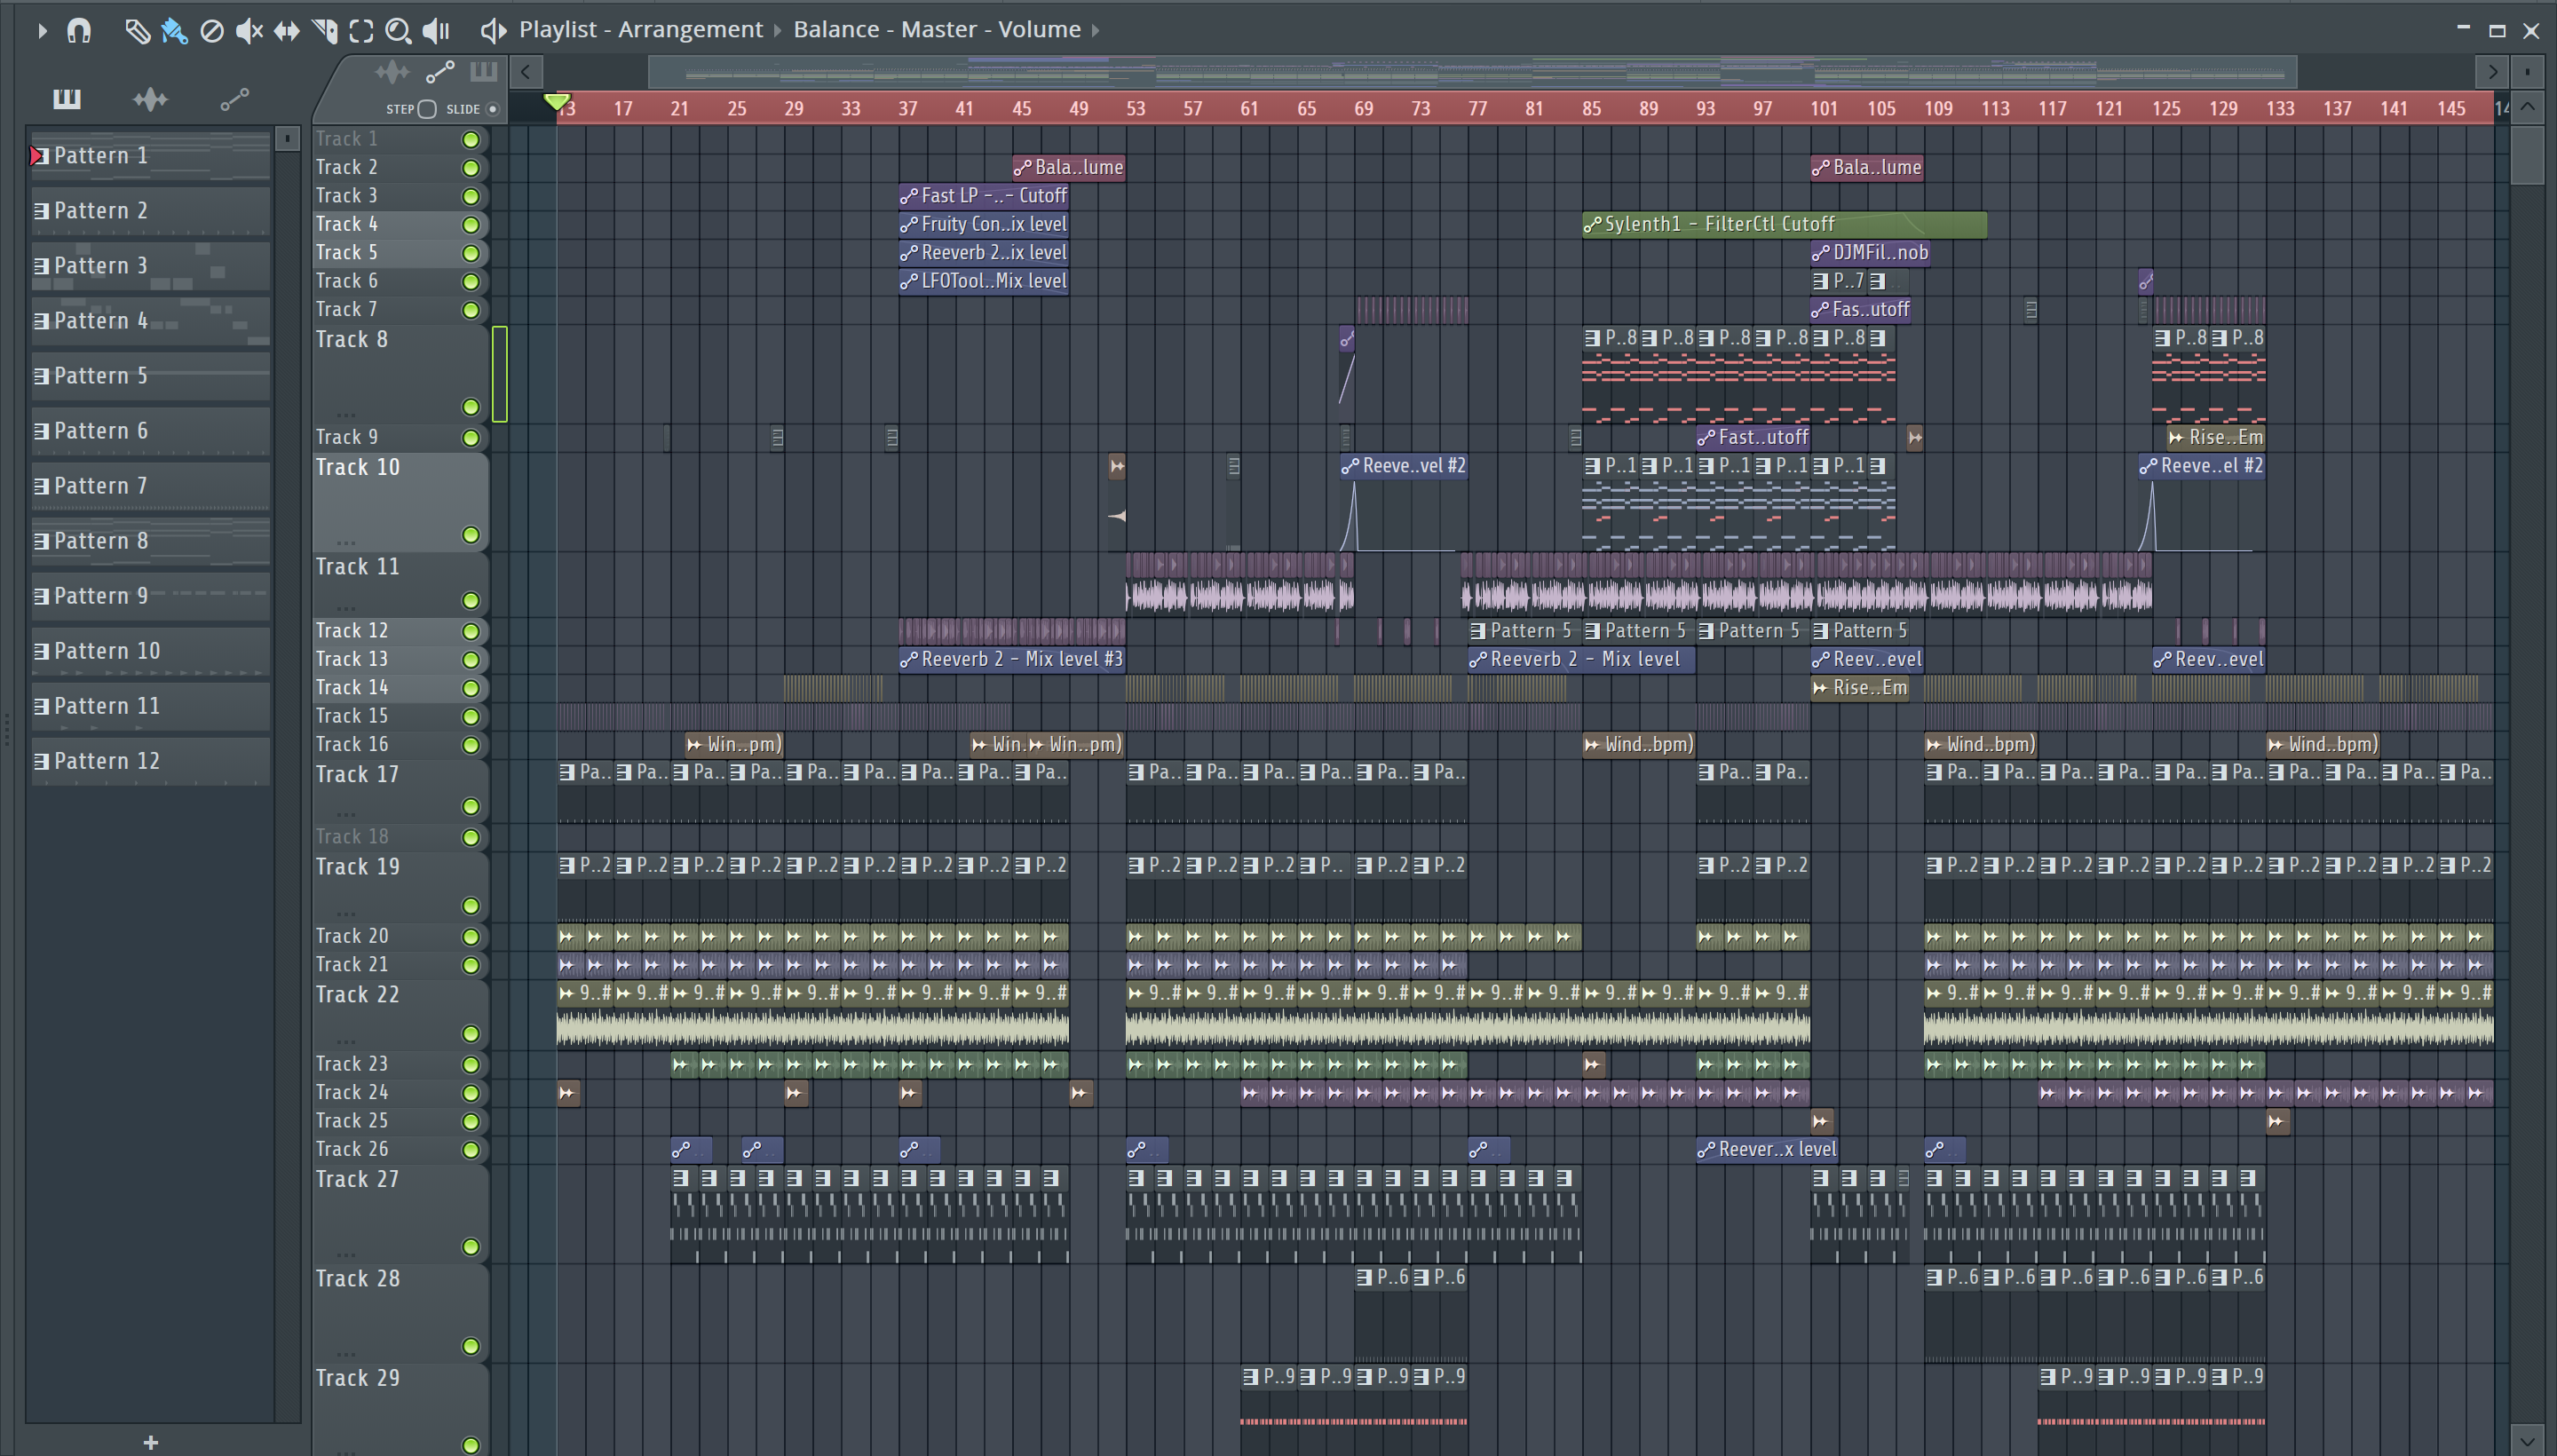Click the green playhead position marker
This screenshot has width=2557, height=1456.
pos(558,101)
